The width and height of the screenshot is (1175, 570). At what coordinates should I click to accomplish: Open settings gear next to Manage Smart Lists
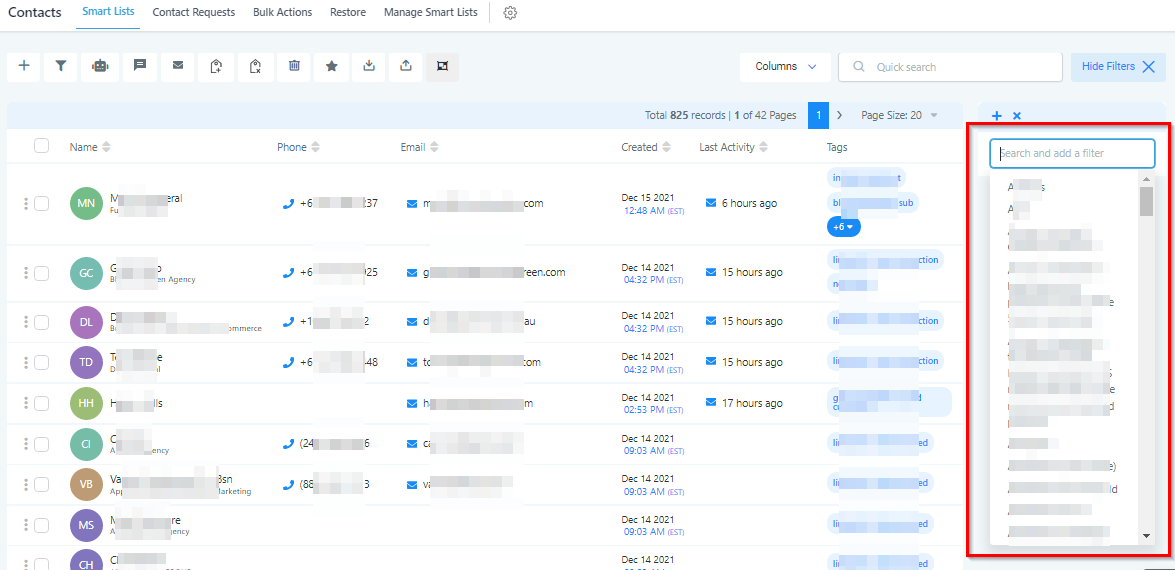click(x=510, y=13)
